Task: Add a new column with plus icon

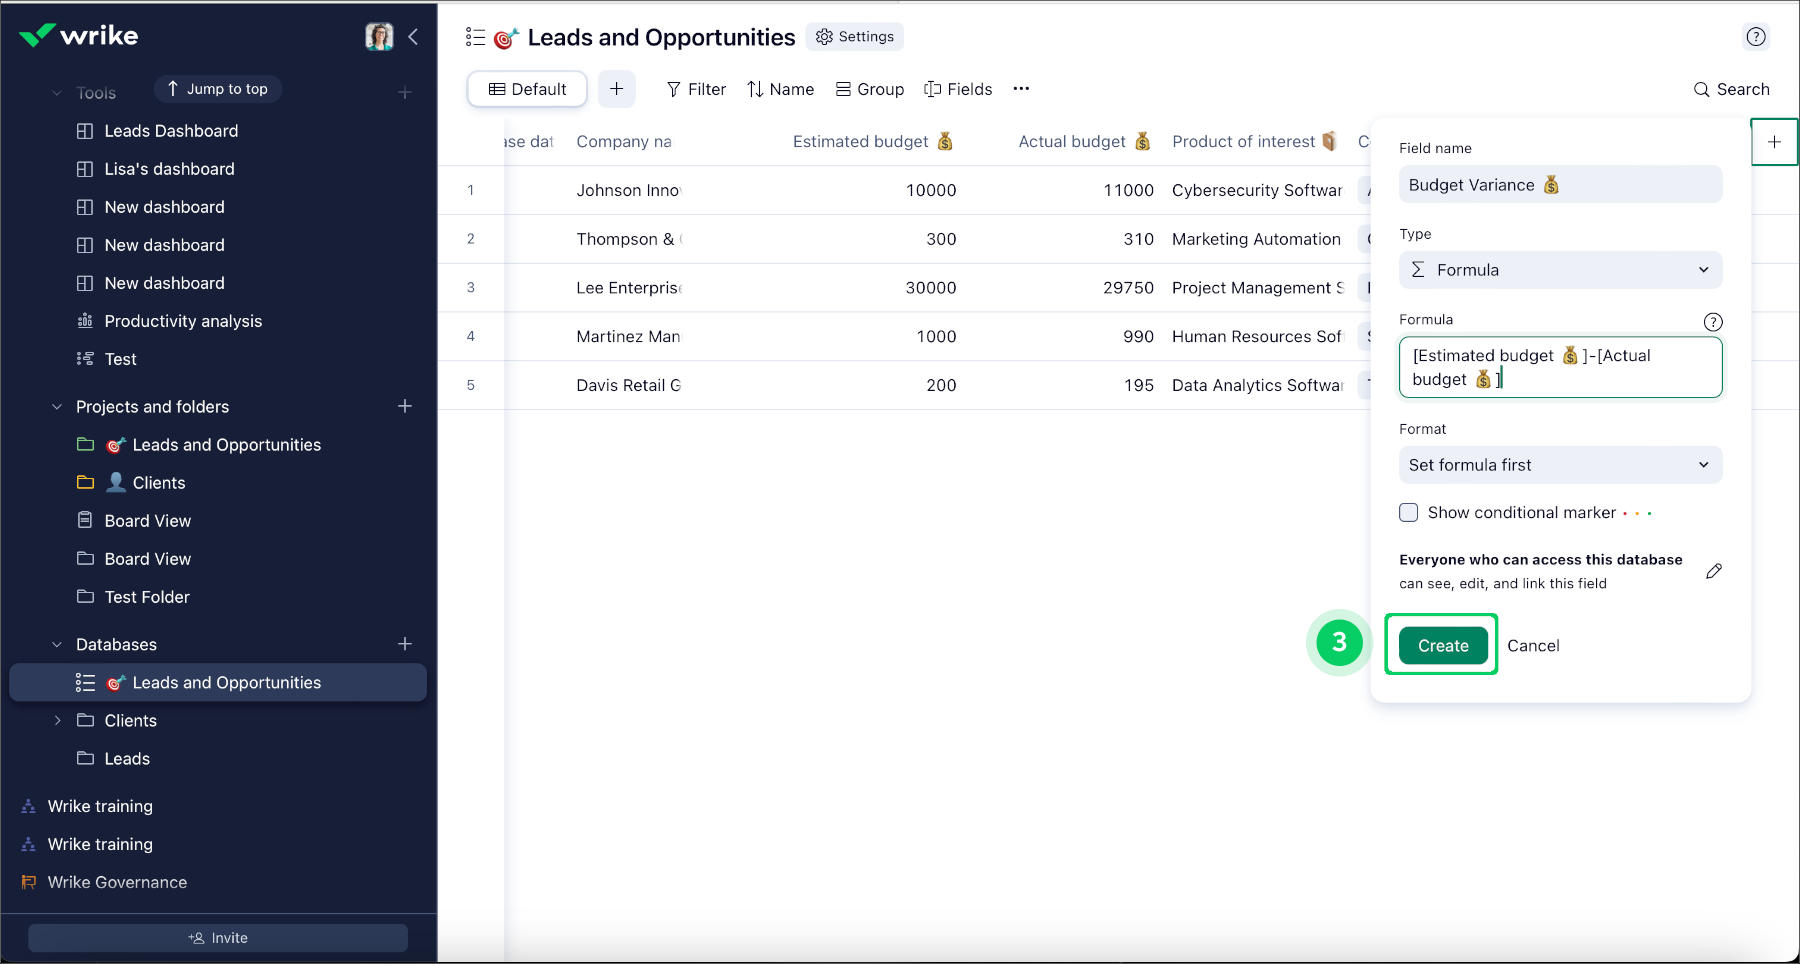Action: coord(1773,142)
